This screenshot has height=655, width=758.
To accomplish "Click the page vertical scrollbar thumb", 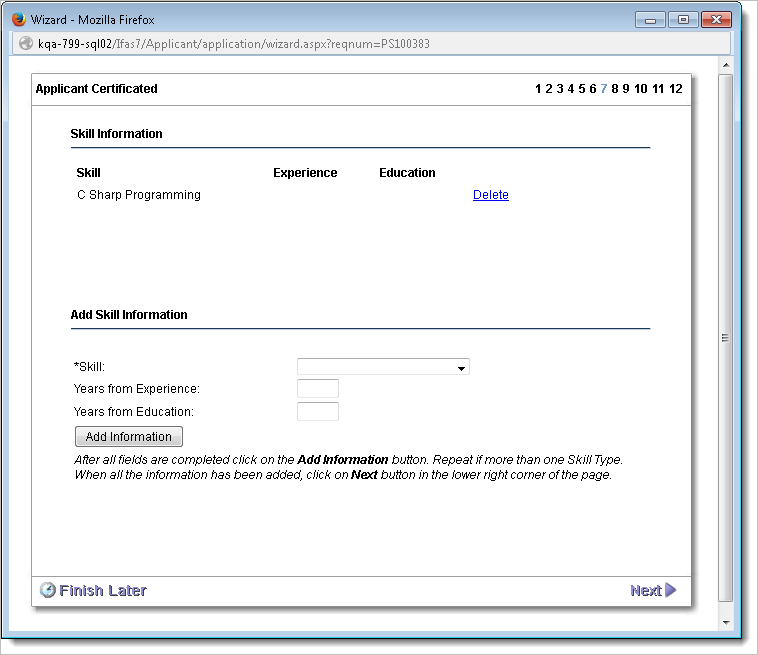I will [725, 338].
